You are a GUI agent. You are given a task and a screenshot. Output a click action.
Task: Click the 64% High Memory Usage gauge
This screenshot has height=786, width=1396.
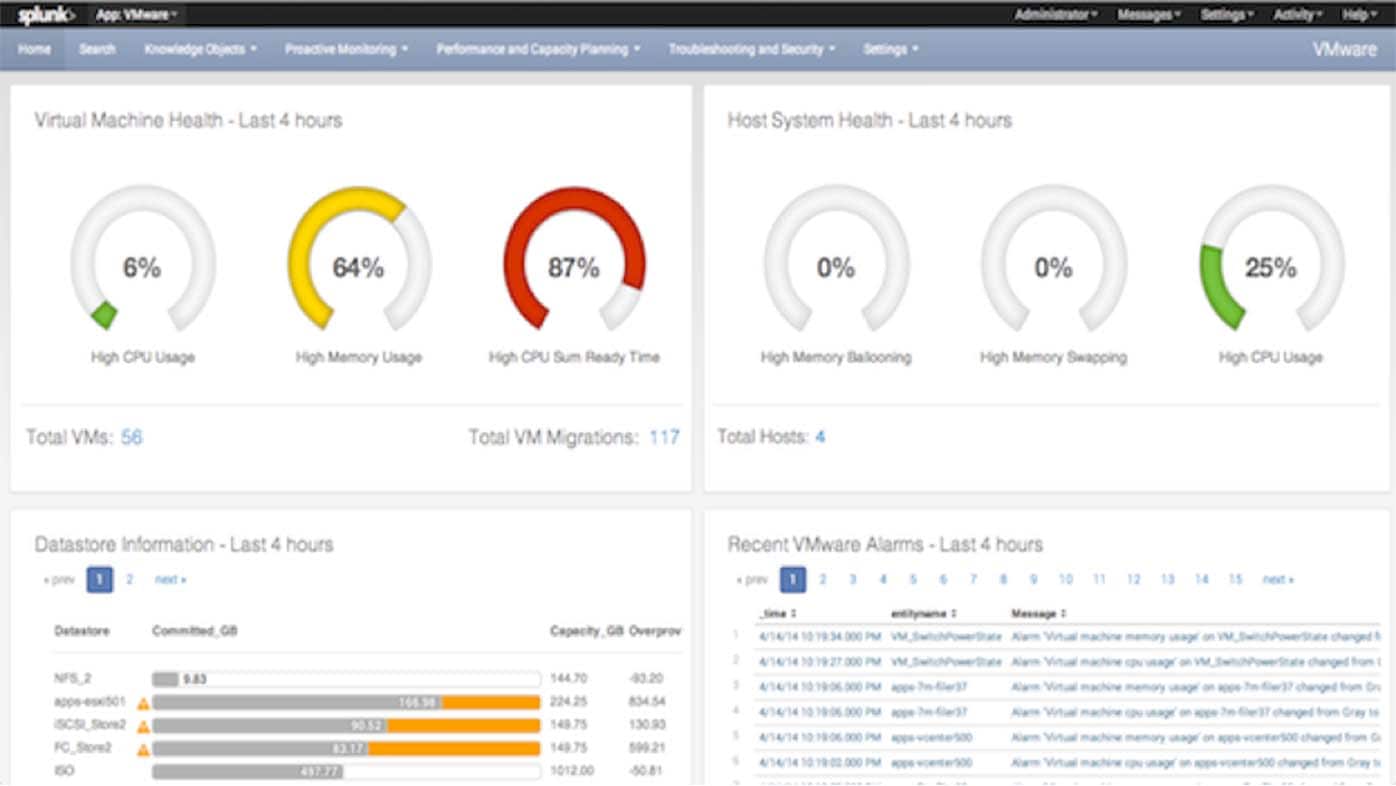(358, 259)
